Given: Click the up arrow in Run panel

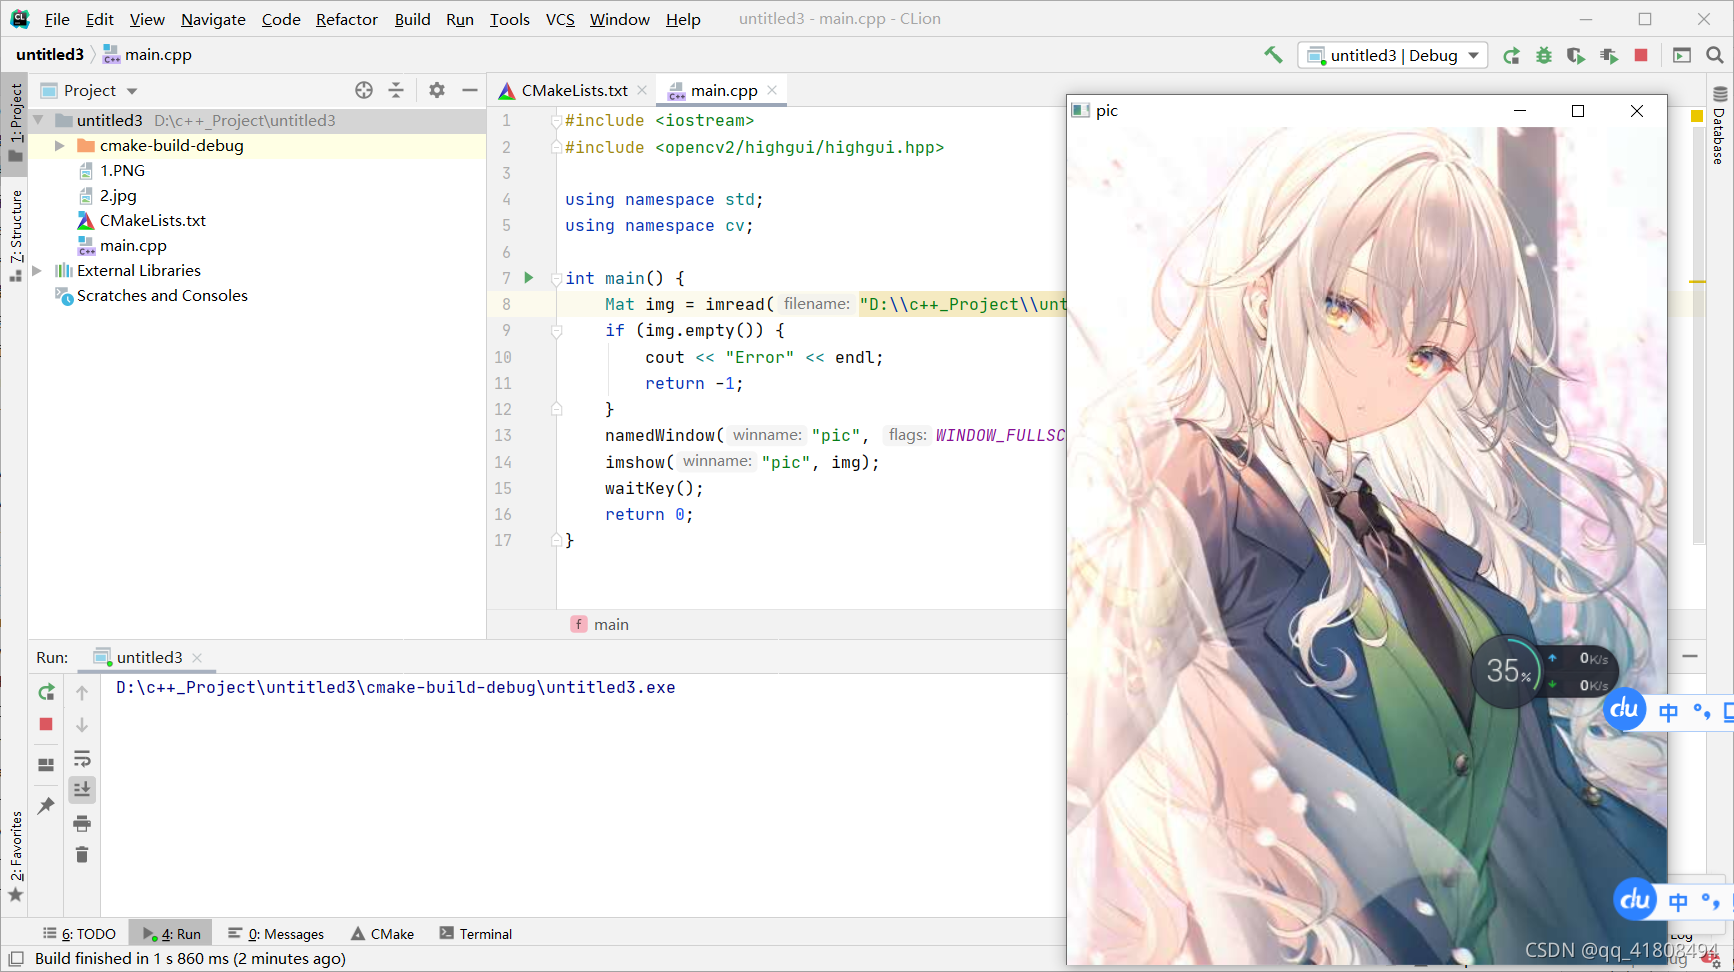Looking at the screenshot, I should tap(82, 692).
